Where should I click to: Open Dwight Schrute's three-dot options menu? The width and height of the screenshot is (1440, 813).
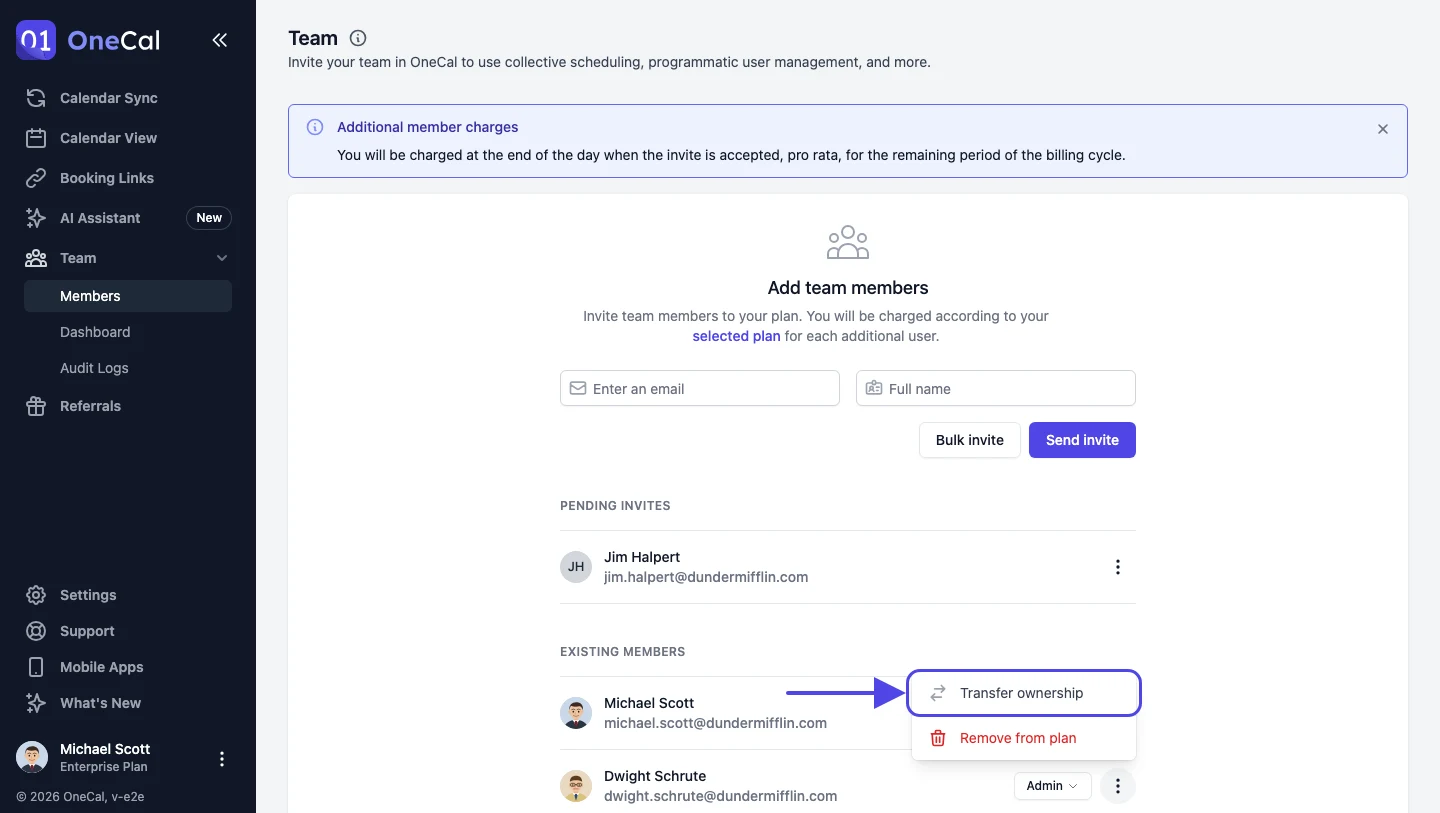coord(1118,786)
